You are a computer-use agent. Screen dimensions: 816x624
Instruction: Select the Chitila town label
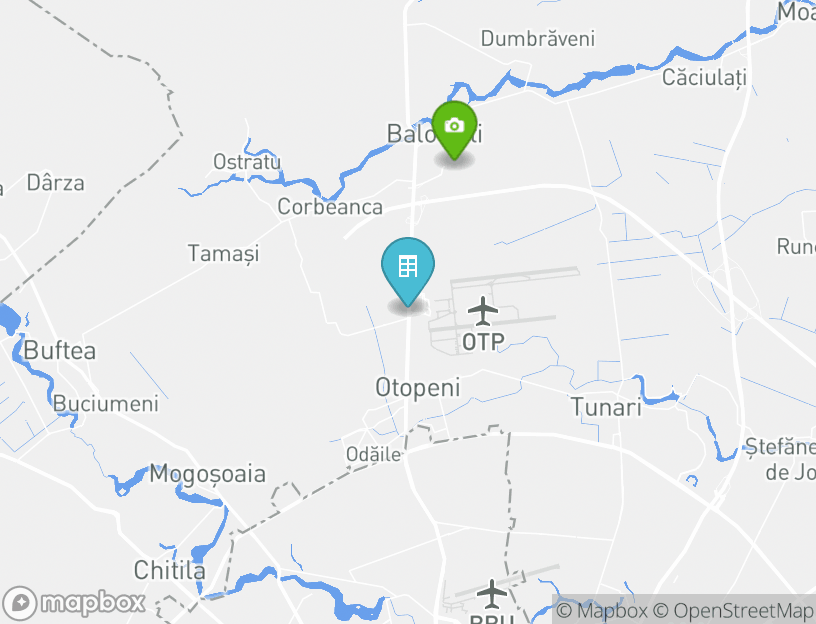click(x=170, y=570)
